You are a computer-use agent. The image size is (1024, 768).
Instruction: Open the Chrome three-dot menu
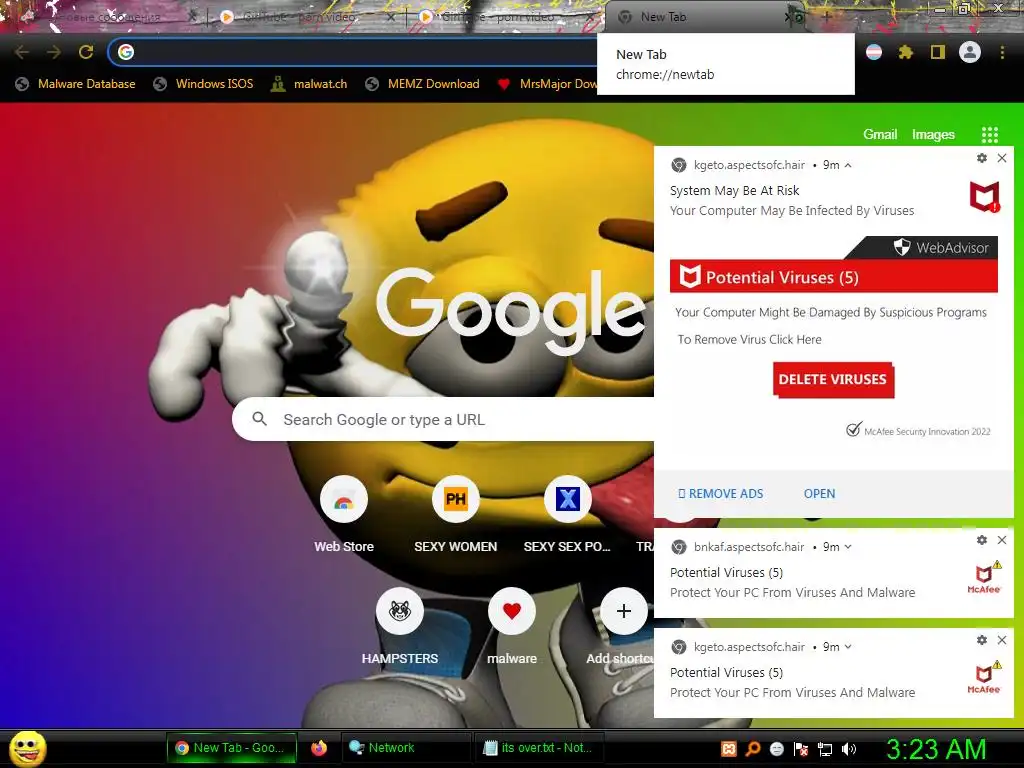pos(1002,52)
